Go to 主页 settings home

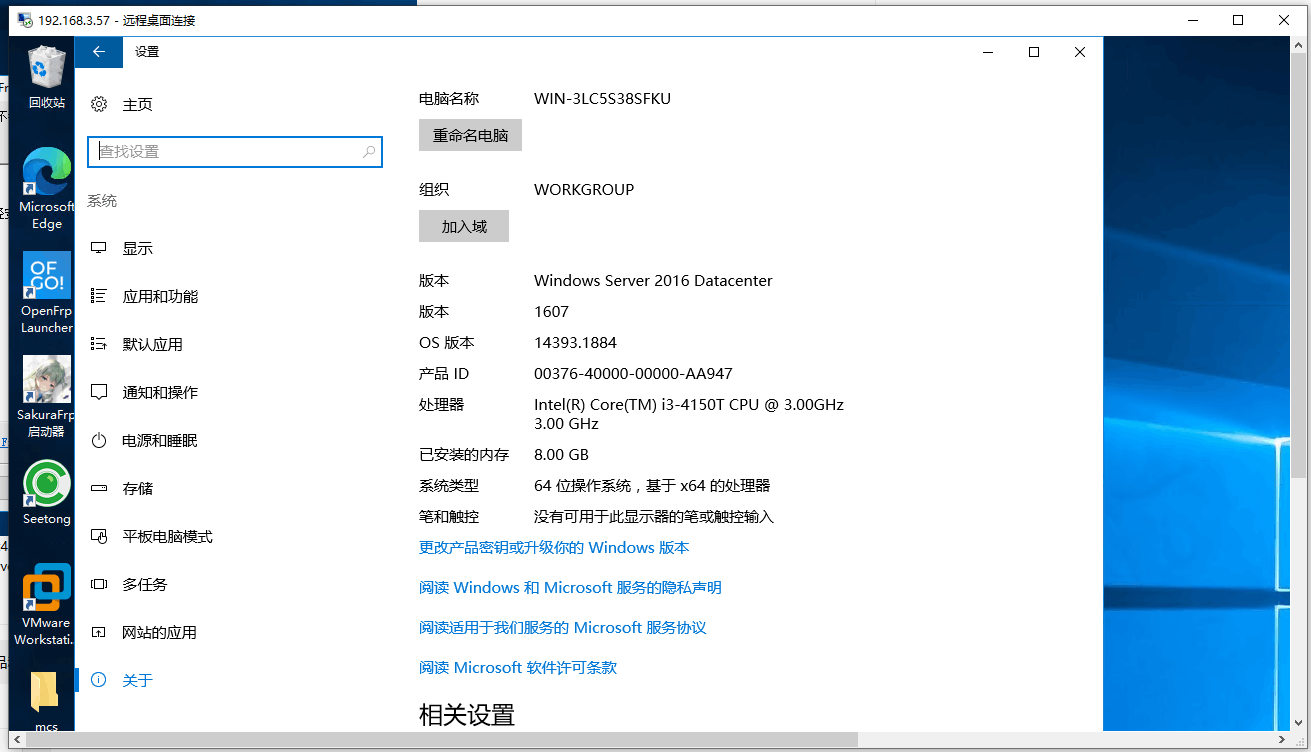pyautogui.click(x=137, y=104)
